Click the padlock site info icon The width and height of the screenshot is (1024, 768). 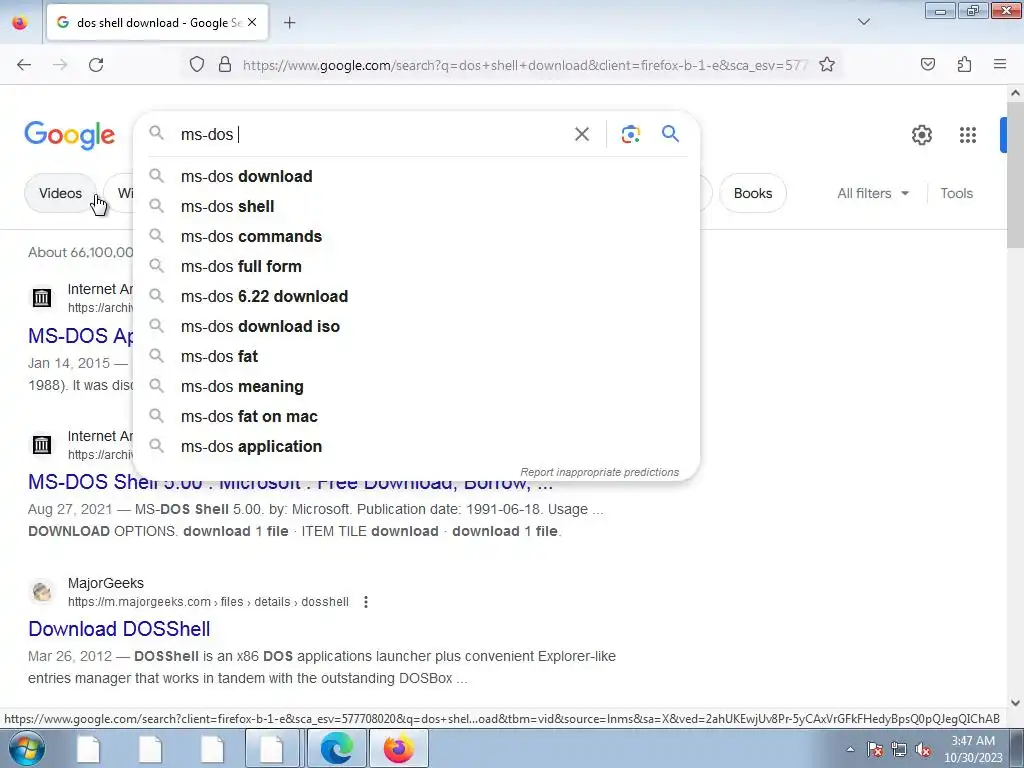pyautogui.click(x=225, y=65)
